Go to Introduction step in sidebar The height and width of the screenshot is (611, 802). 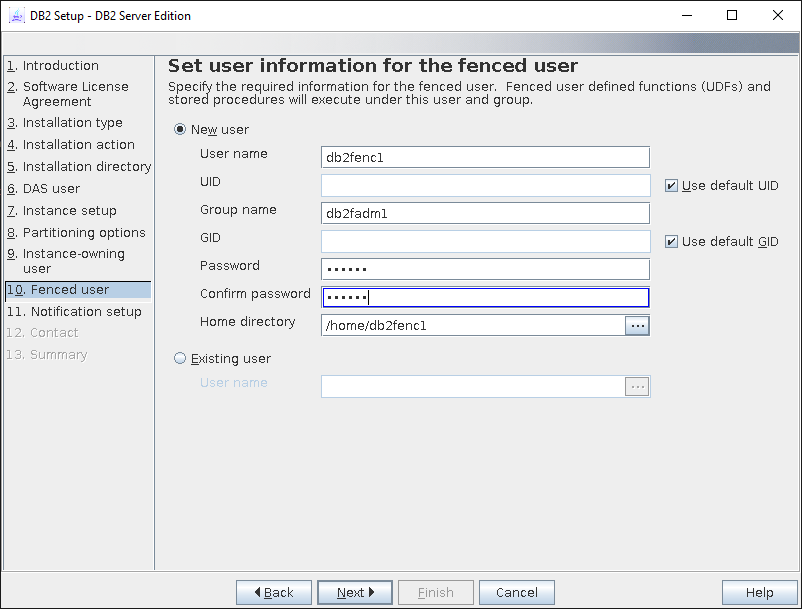coord(60,66)
